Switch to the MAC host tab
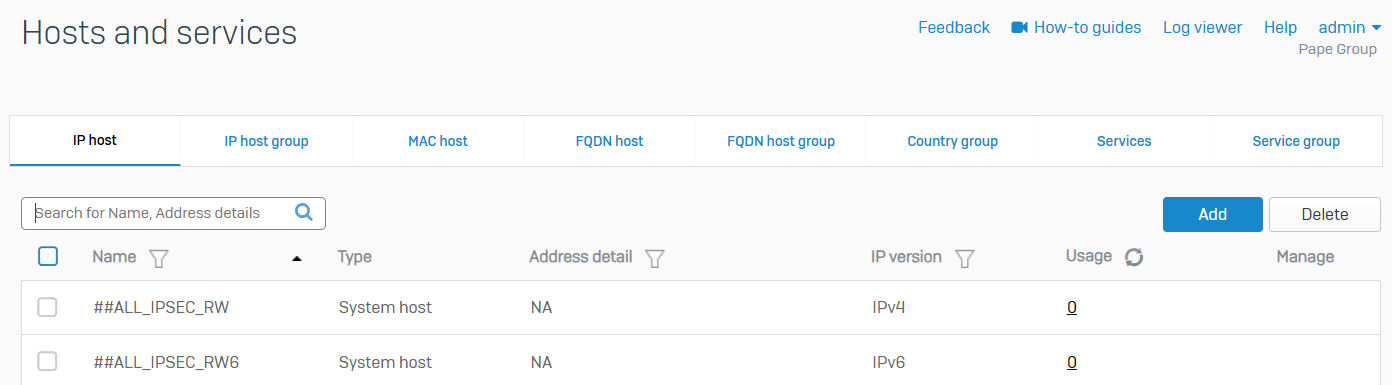Screen dimensions: 1392x385 [438, 141]
